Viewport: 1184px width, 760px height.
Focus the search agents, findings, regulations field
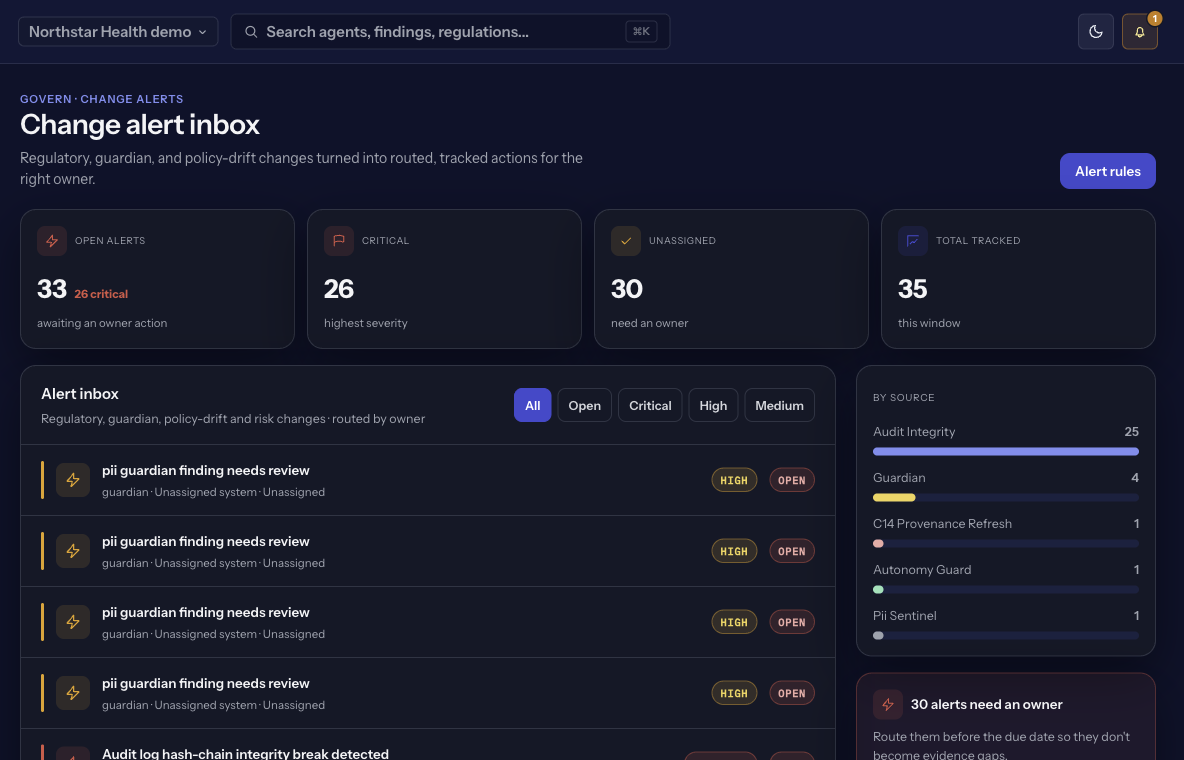450,32
